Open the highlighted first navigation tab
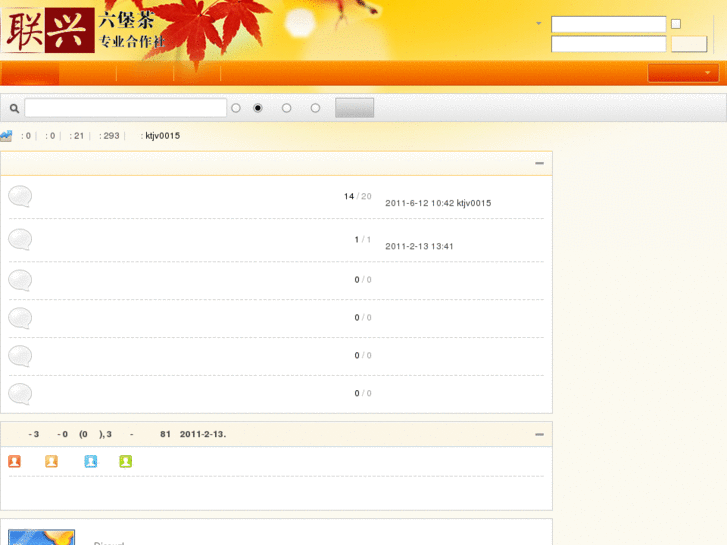 coord(30,73)
